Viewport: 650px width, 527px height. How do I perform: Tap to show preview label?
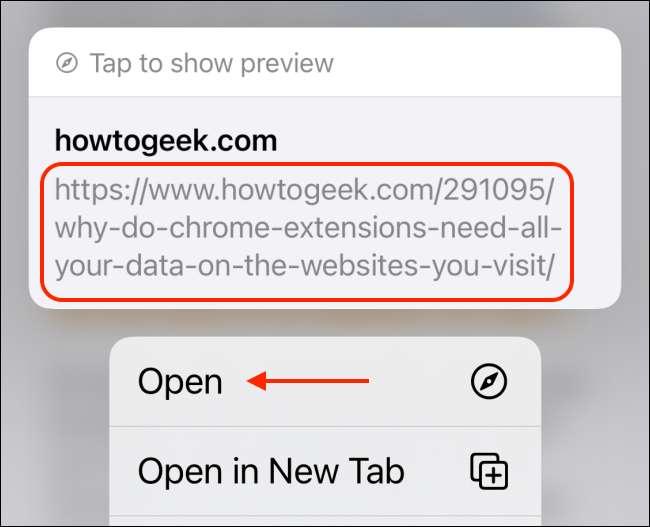[x=211, y=63]
